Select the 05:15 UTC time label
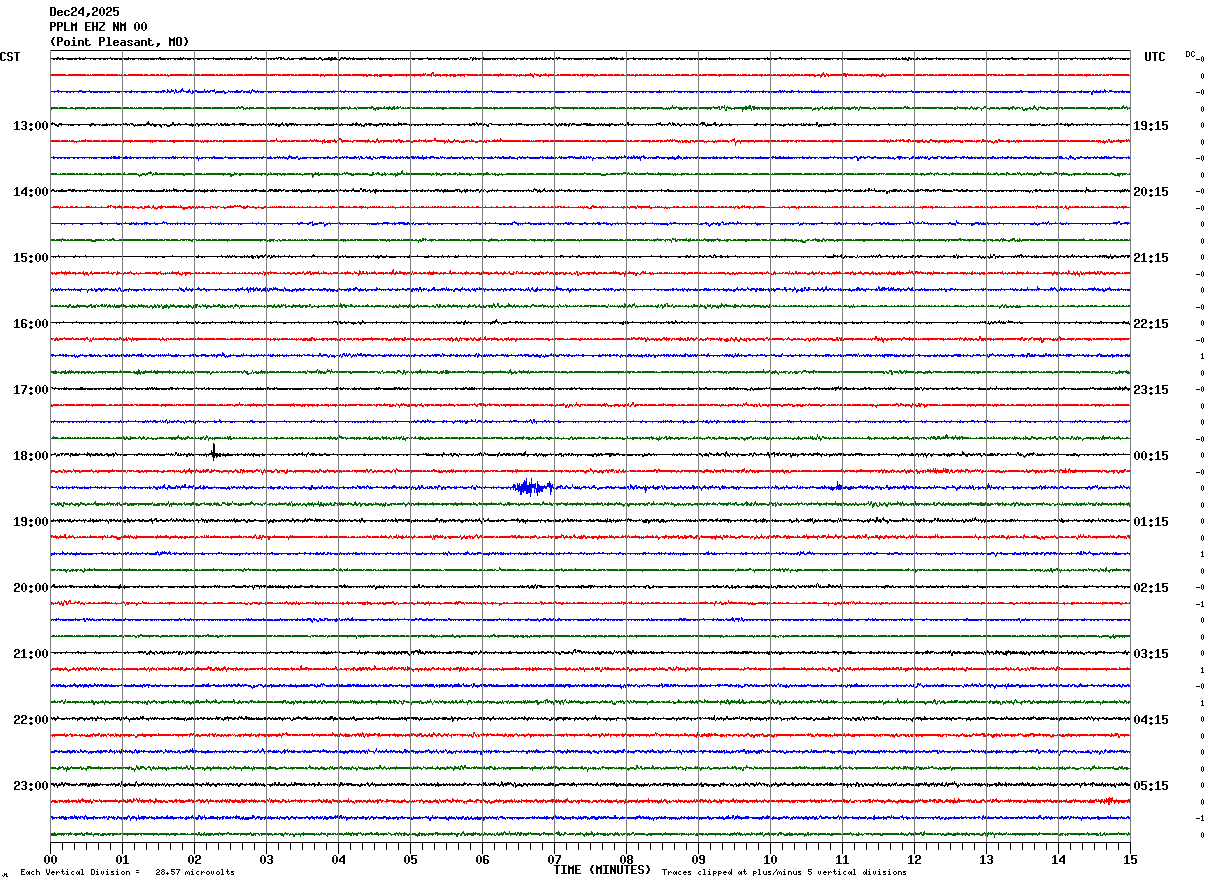The image size is (1210, 886). pos(1151,786)
